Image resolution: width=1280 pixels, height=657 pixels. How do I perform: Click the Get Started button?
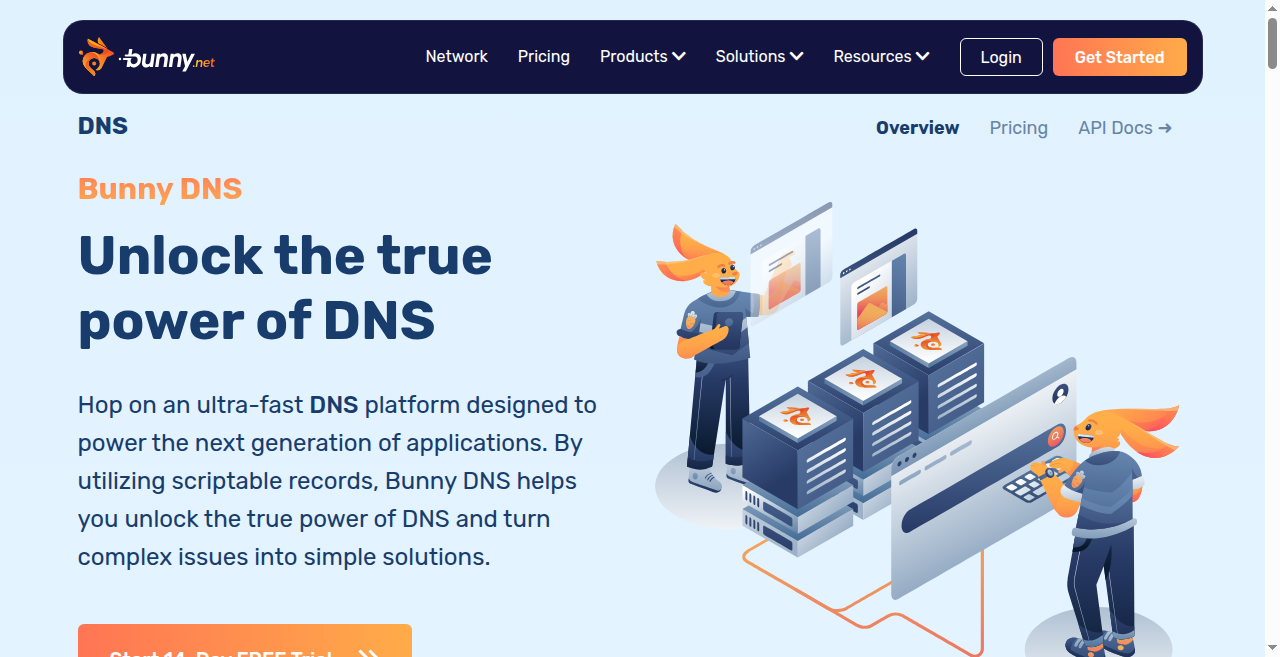tap(1120, 57)
